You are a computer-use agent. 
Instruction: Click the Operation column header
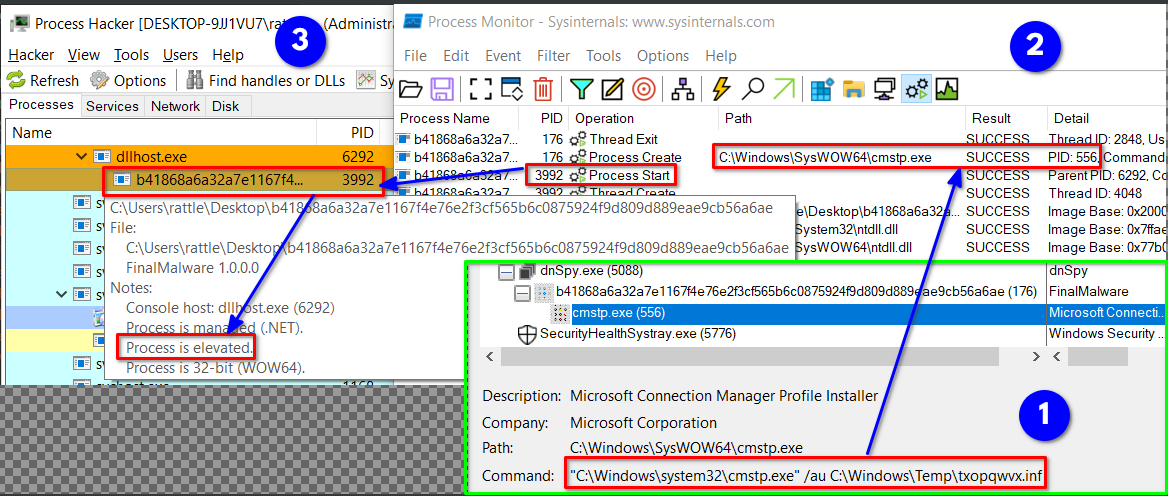click(x=644, y=118)
